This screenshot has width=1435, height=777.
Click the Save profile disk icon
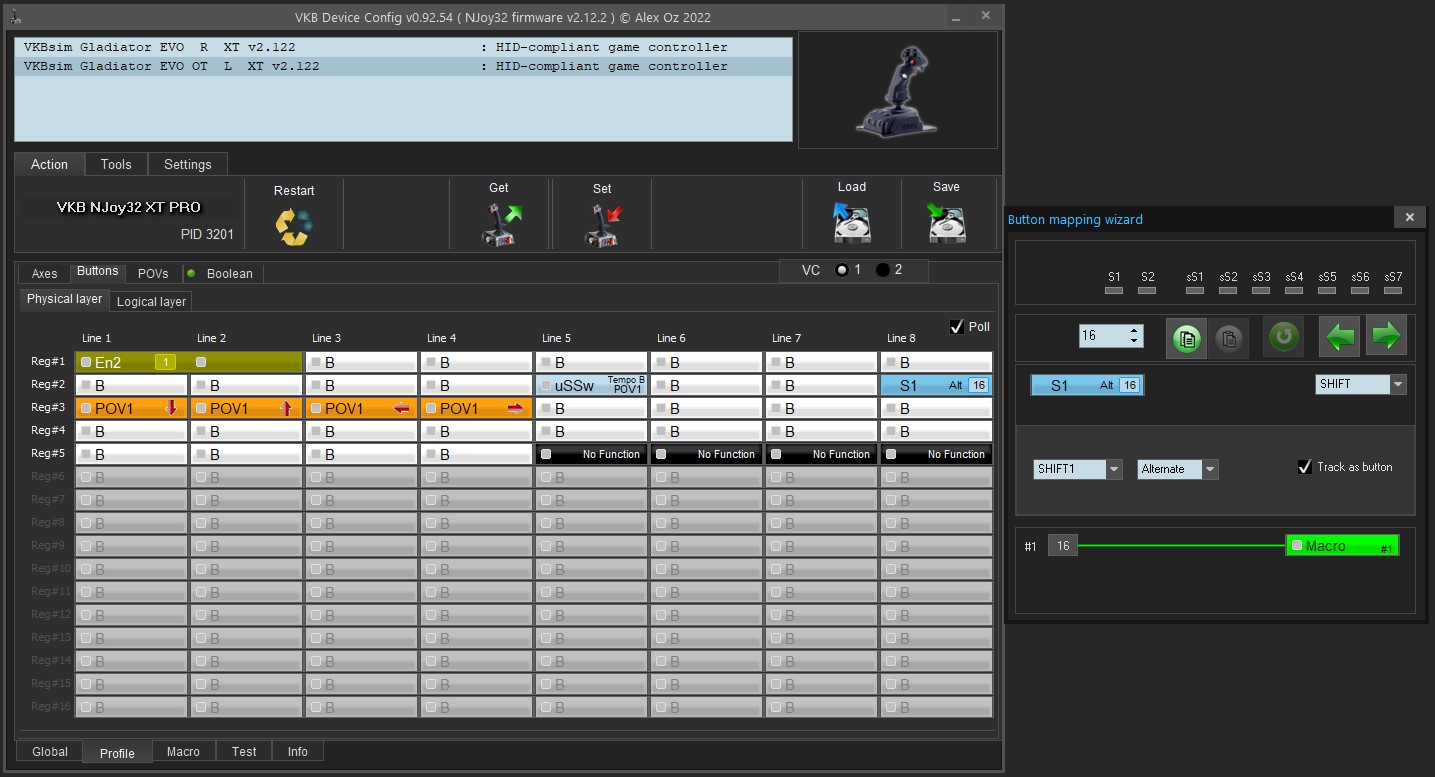click(x=945, y=222)
